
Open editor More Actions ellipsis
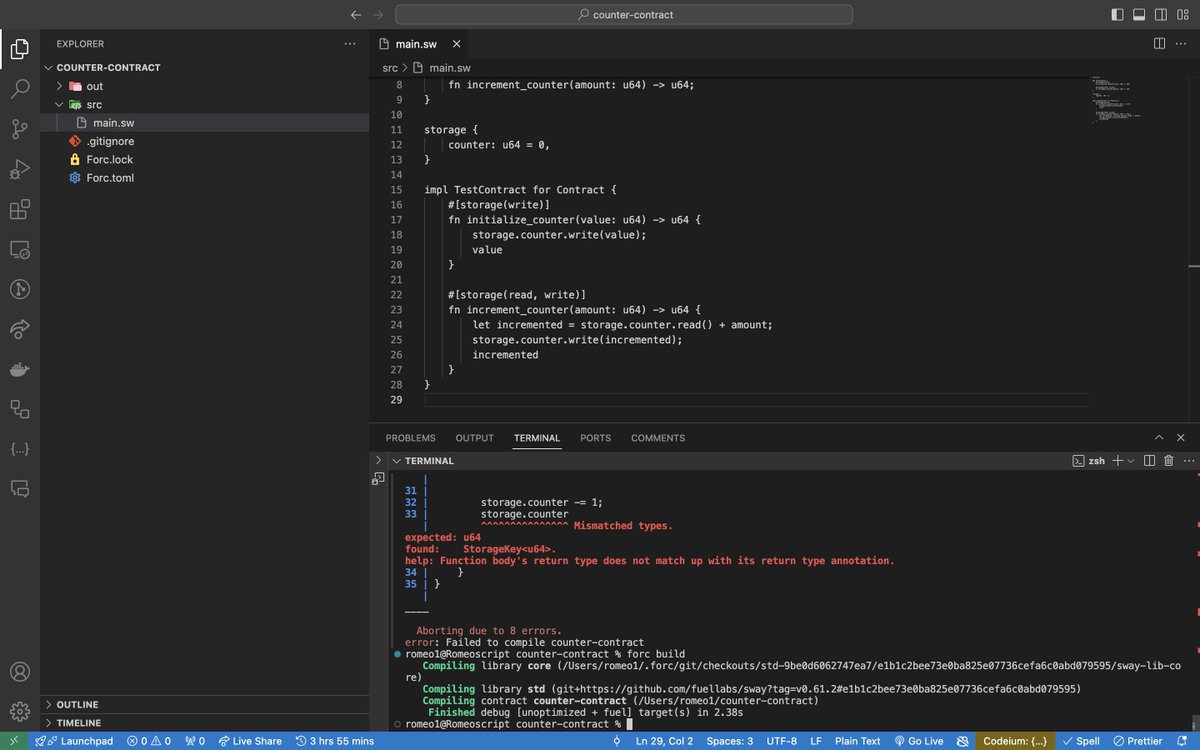(1181, 43)
